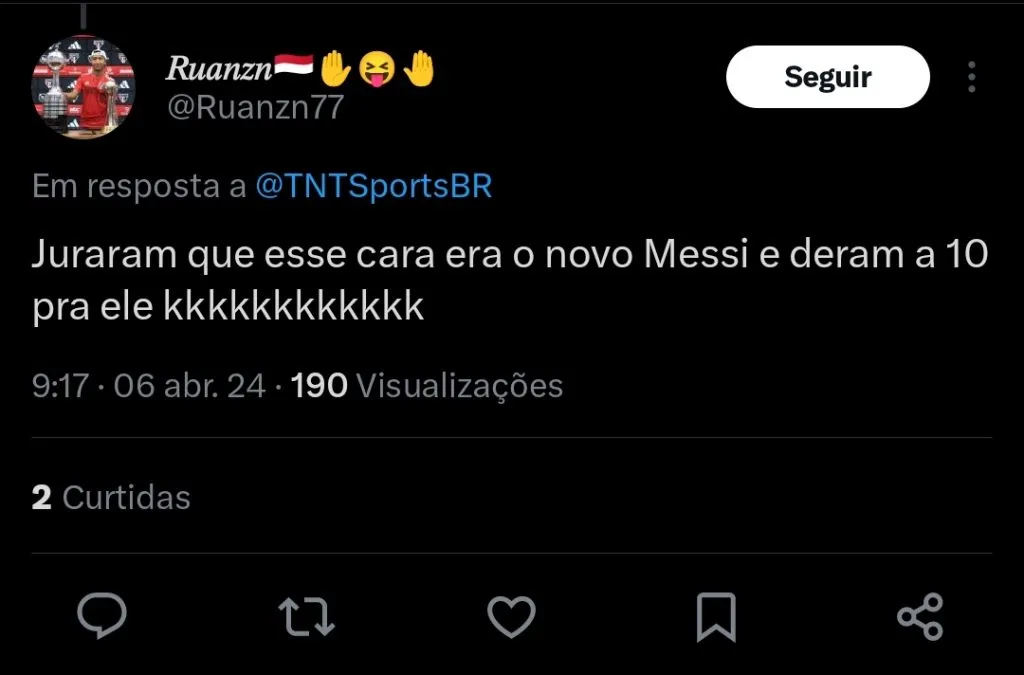
Task: Show the 190 Visualizações view stats
Action: click(x=427, y=386)
